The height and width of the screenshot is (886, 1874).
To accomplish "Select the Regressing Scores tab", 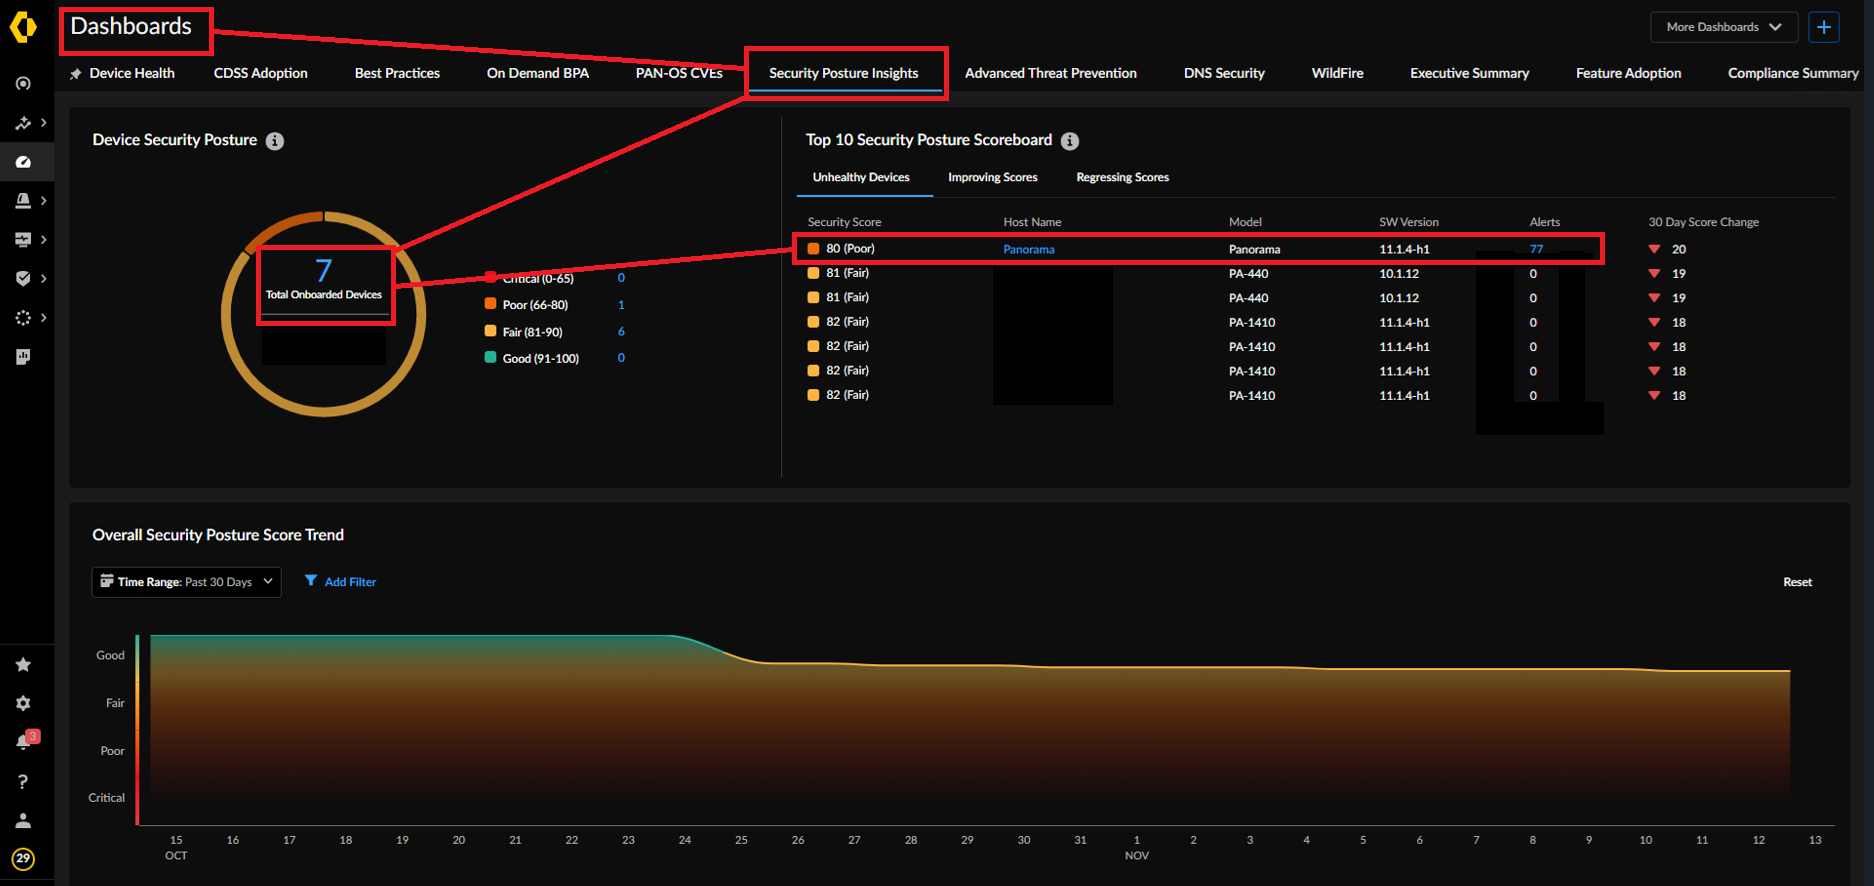I will [1122, 177].
